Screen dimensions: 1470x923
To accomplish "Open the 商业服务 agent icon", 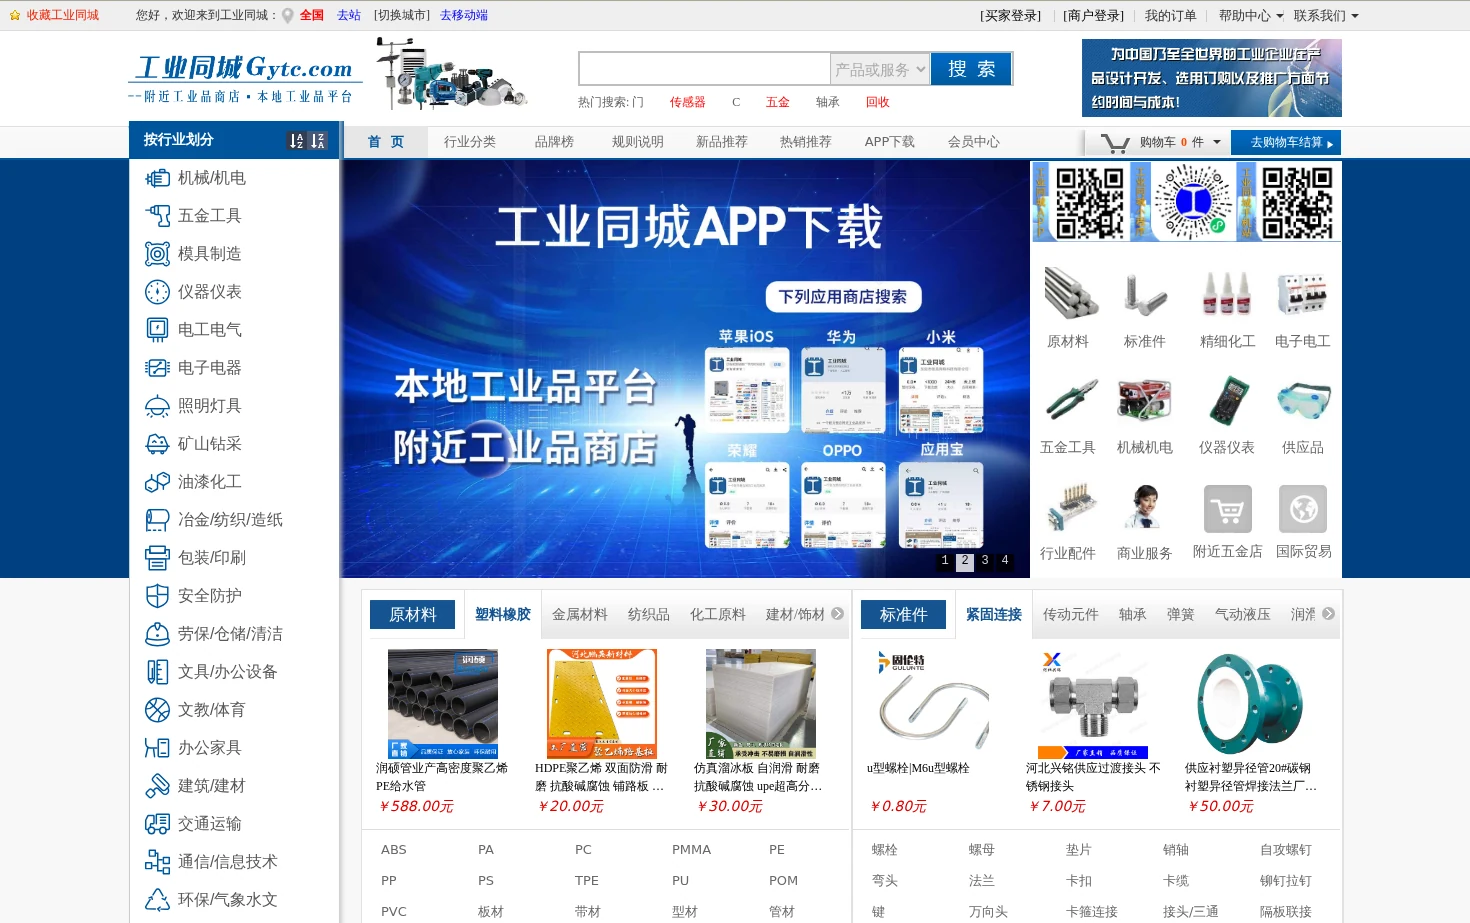I will 1144,507.
